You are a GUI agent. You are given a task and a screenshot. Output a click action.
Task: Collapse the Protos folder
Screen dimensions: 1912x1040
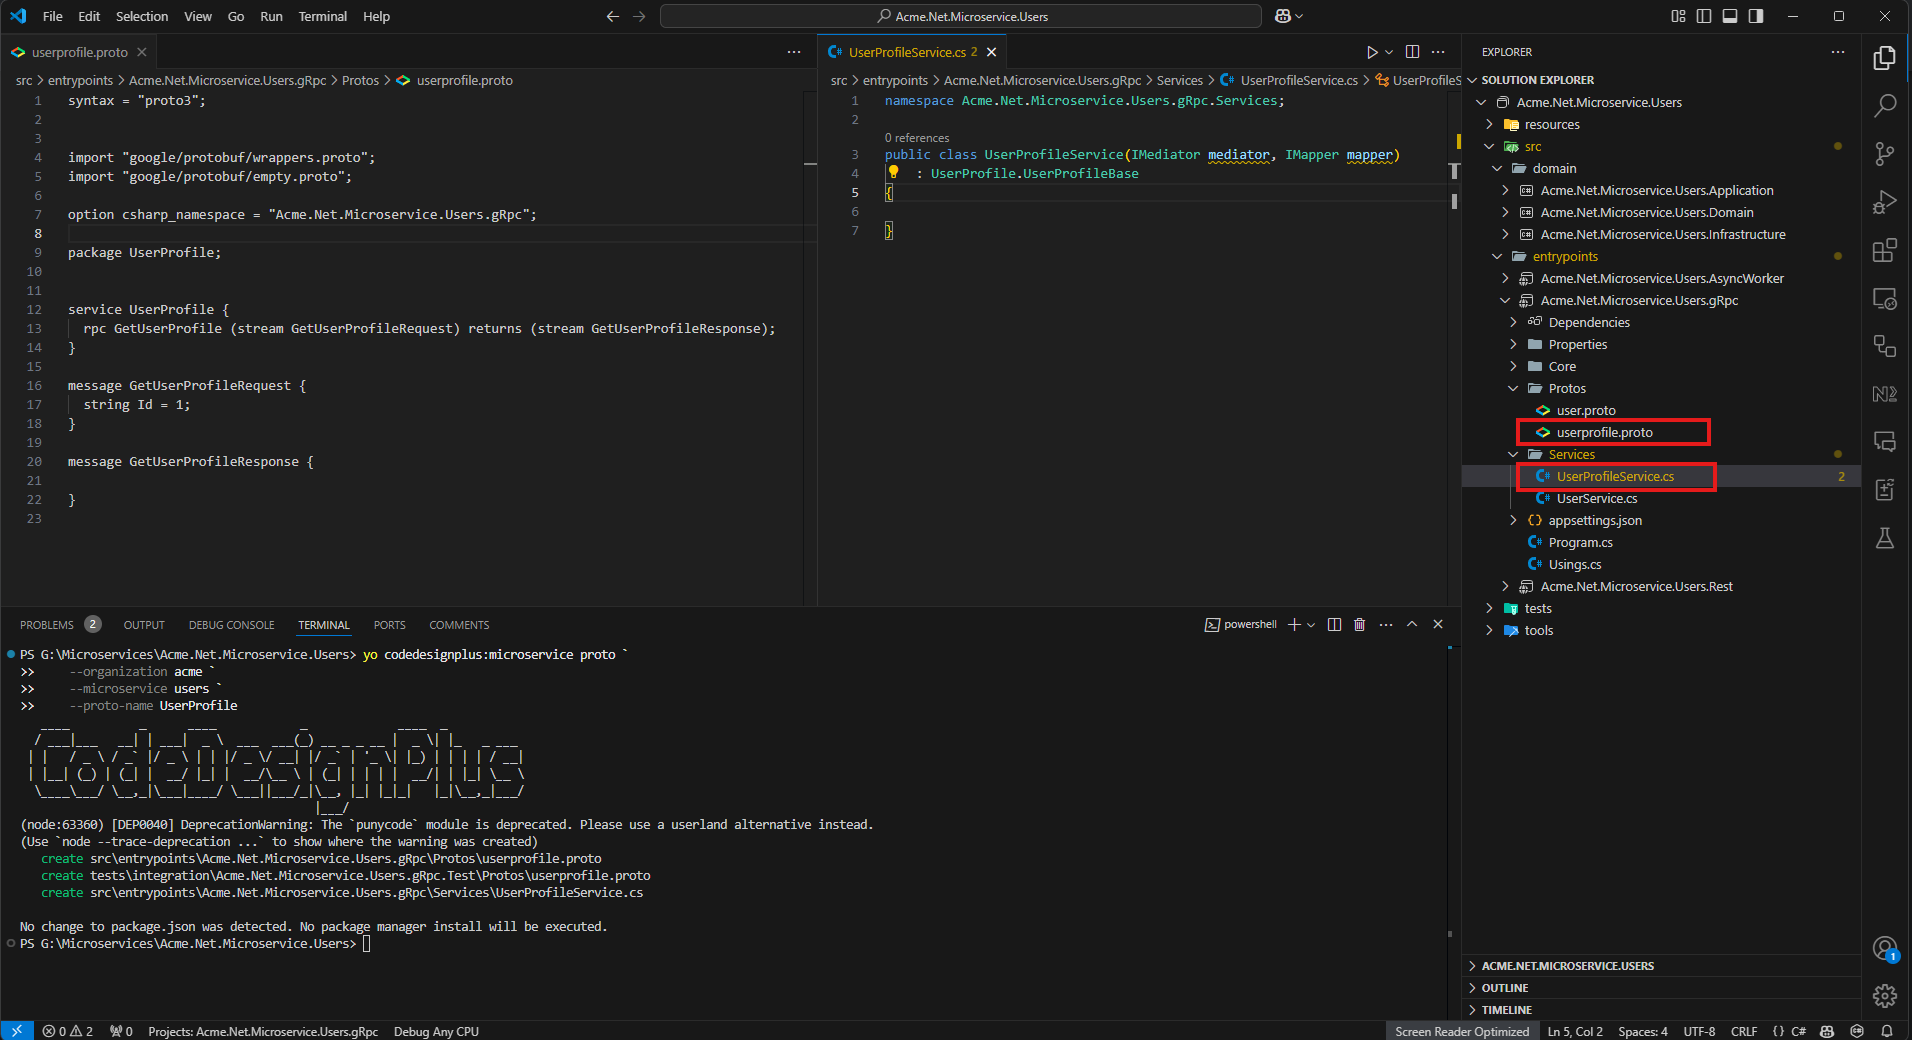click(x=1513, y=388)
